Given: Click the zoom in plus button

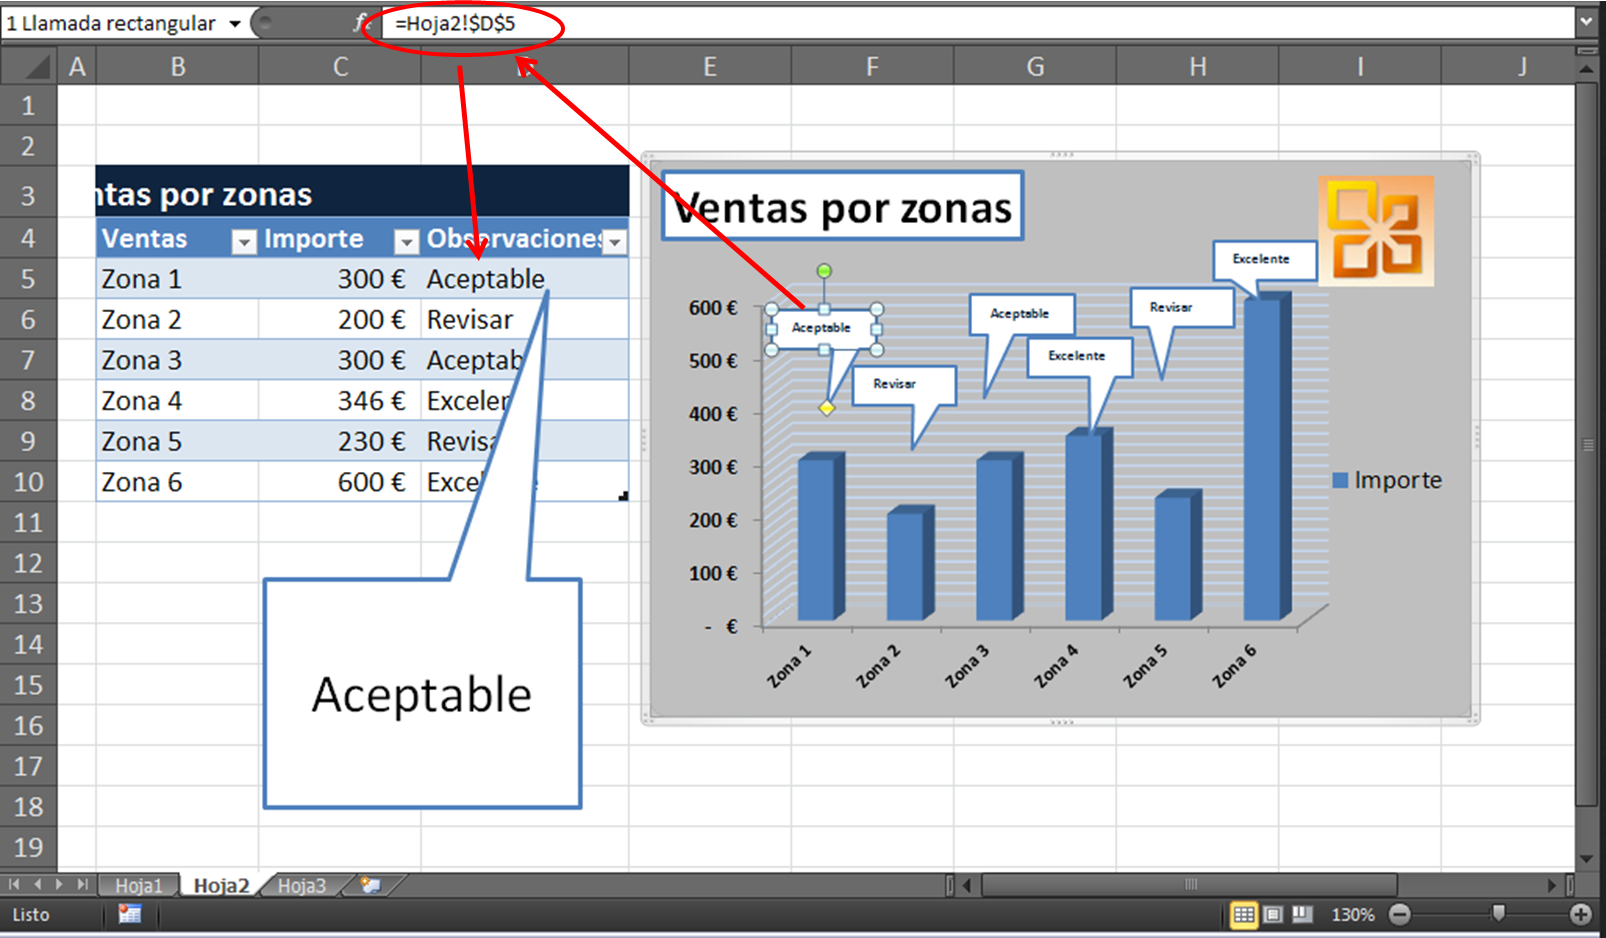Looking at the screenshot, I should pyautogui.click(x=1580, y=914).
